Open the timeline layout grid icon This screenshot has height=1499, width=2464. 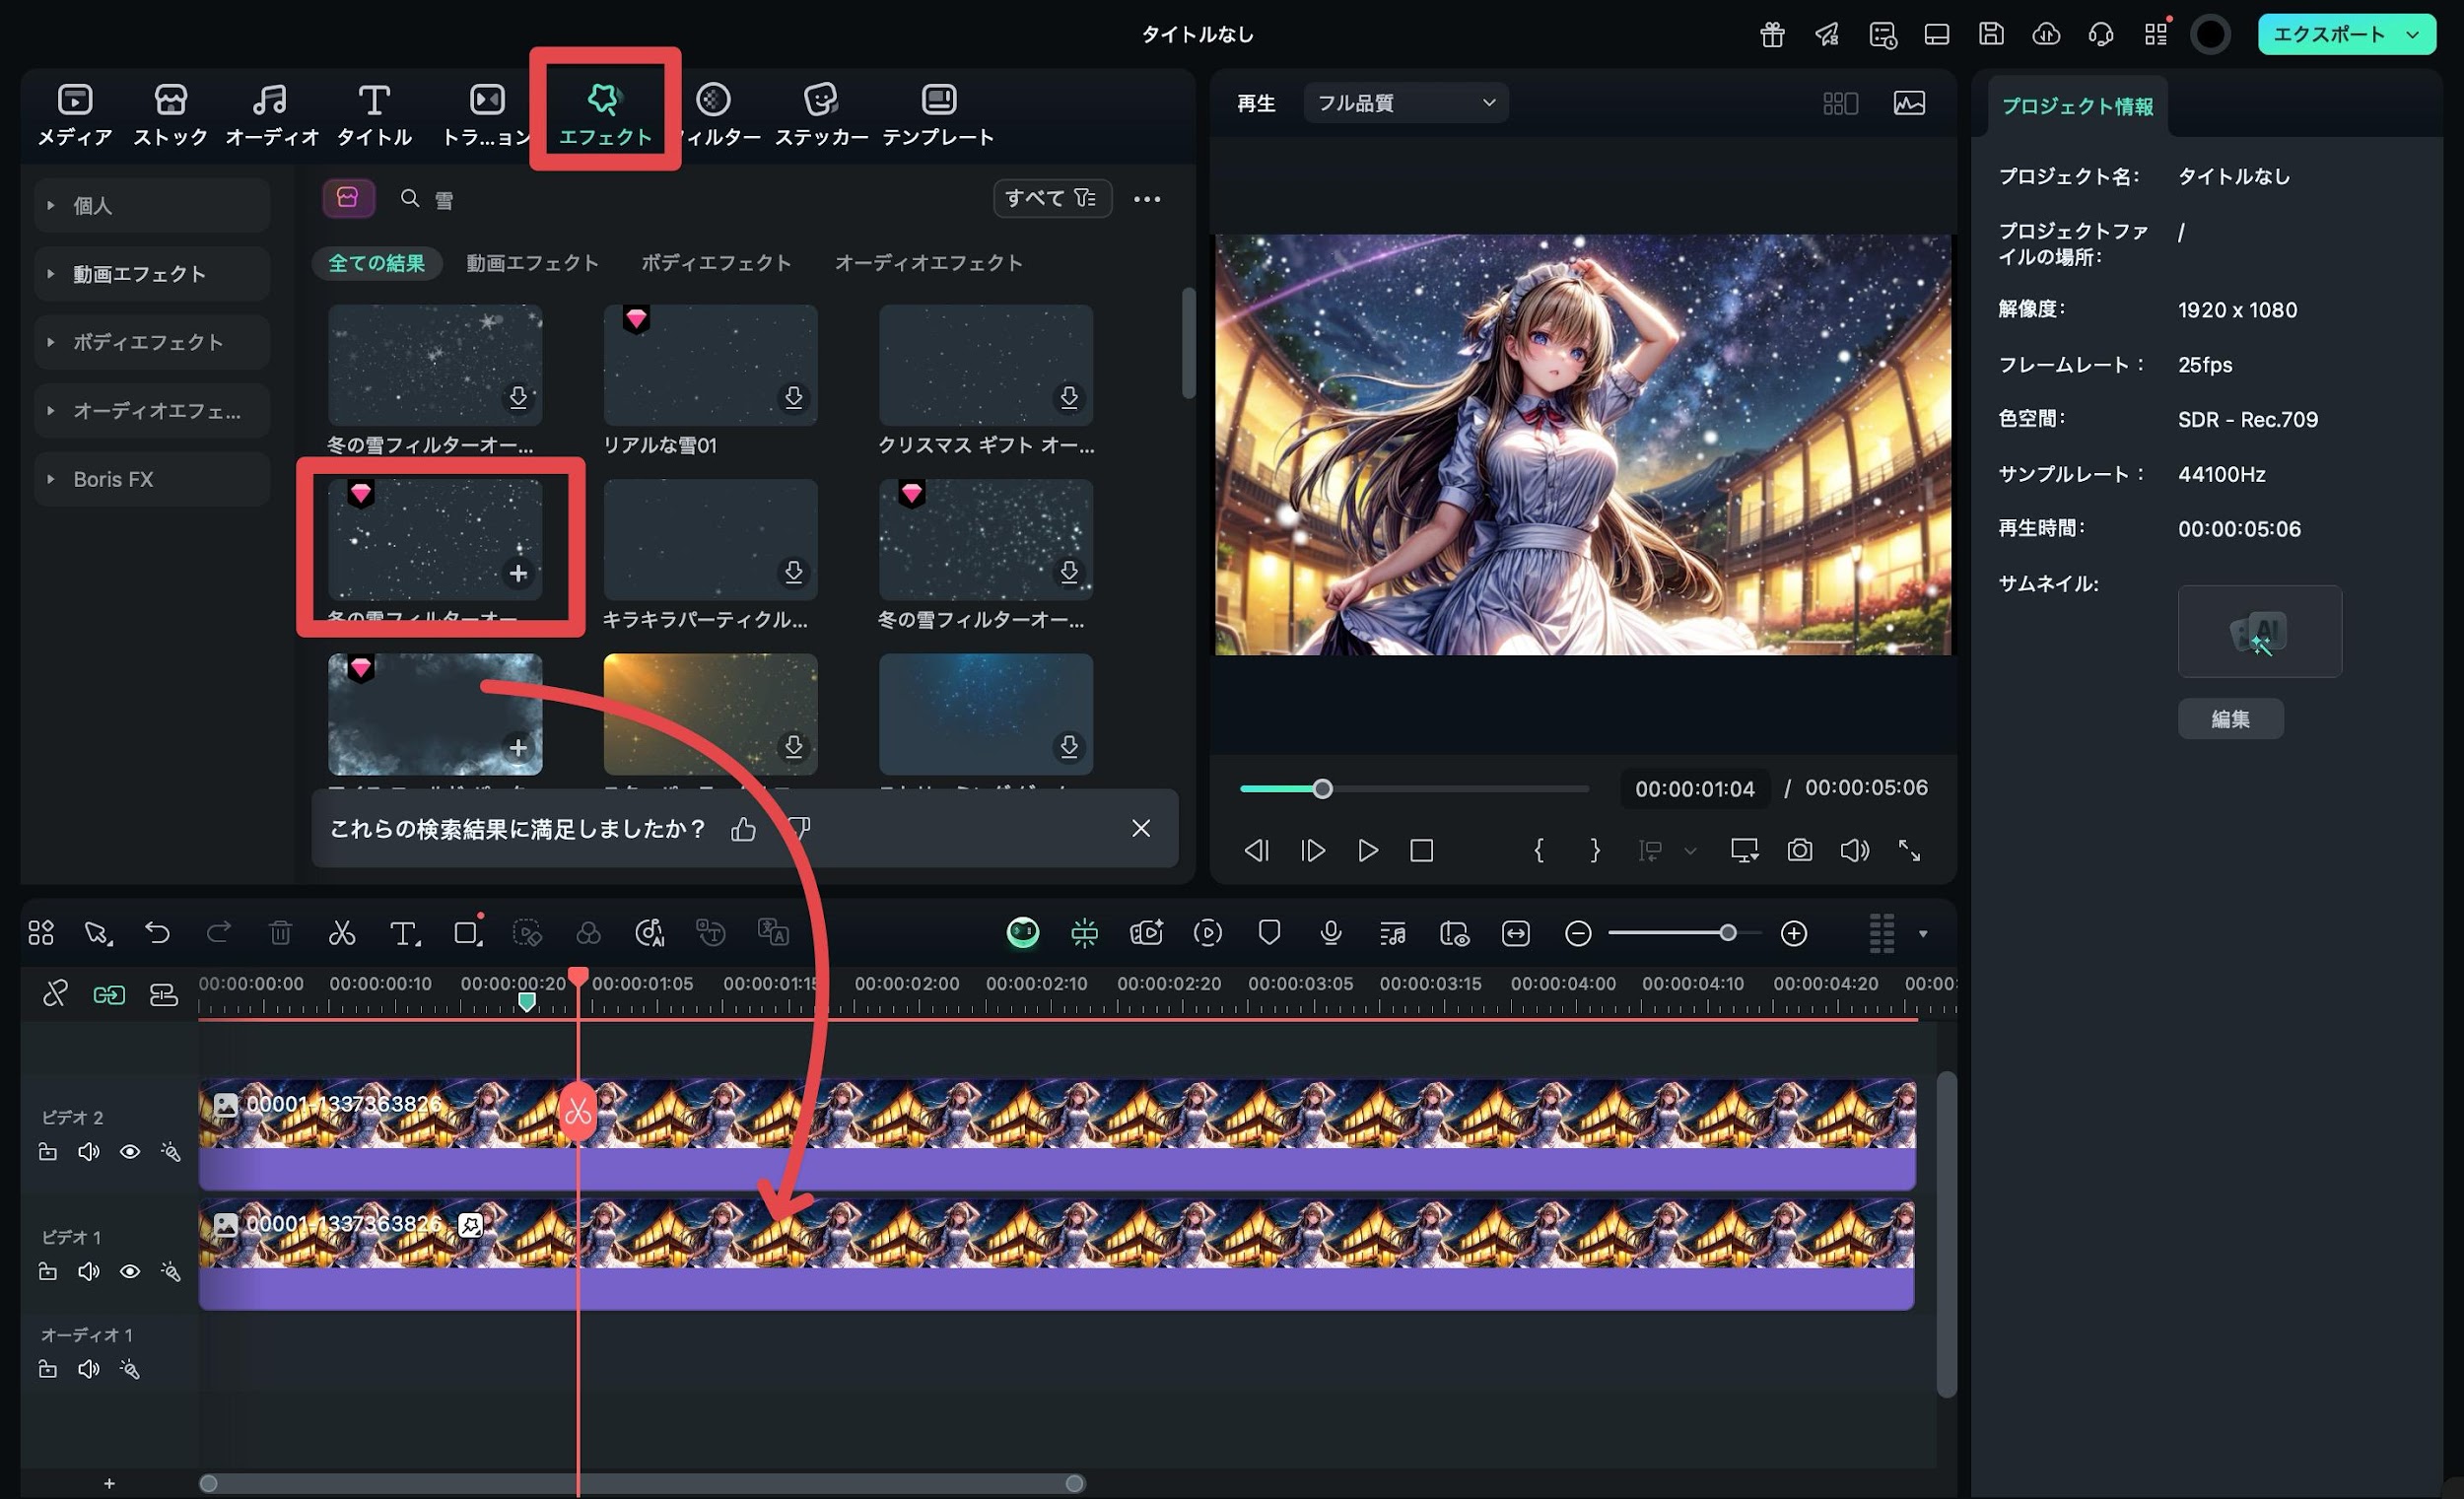point(41,933)
